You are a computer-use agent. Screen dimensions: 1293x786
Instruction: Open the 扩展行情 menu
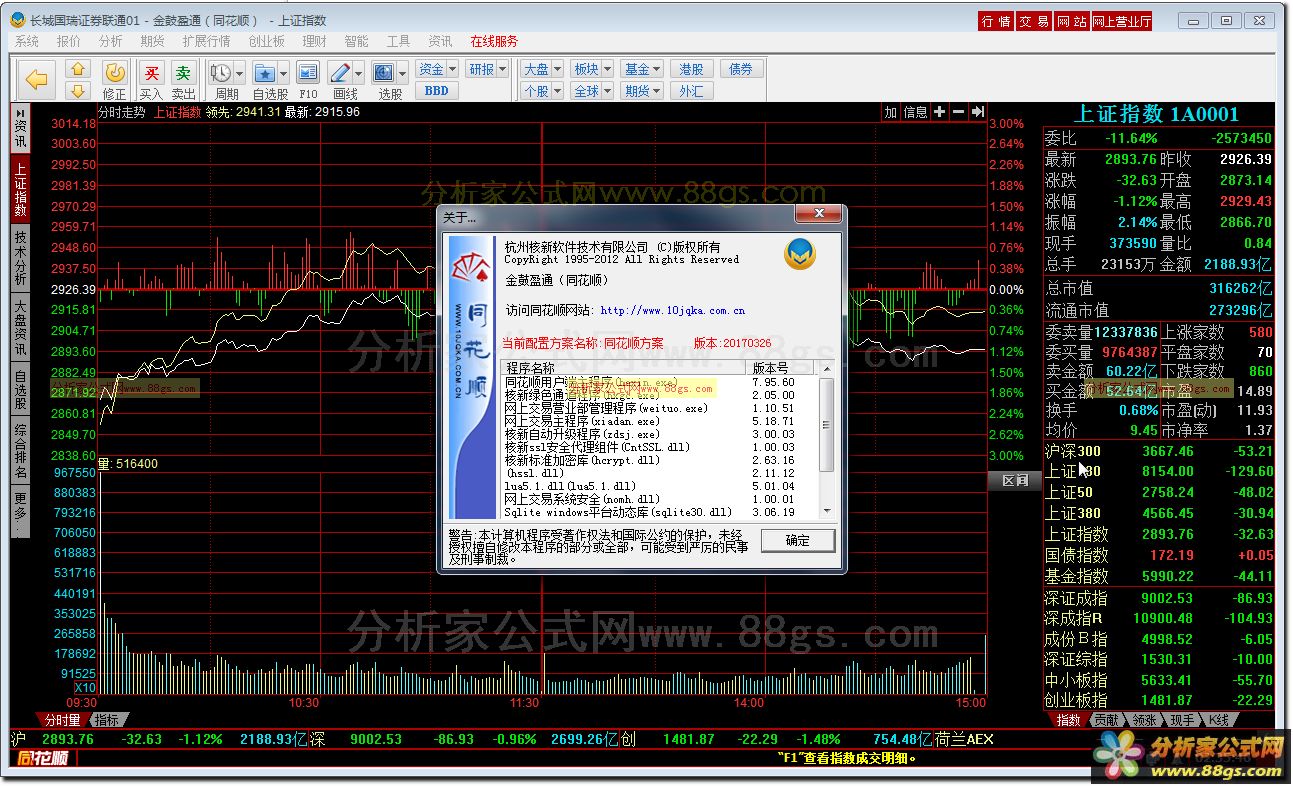206,41
